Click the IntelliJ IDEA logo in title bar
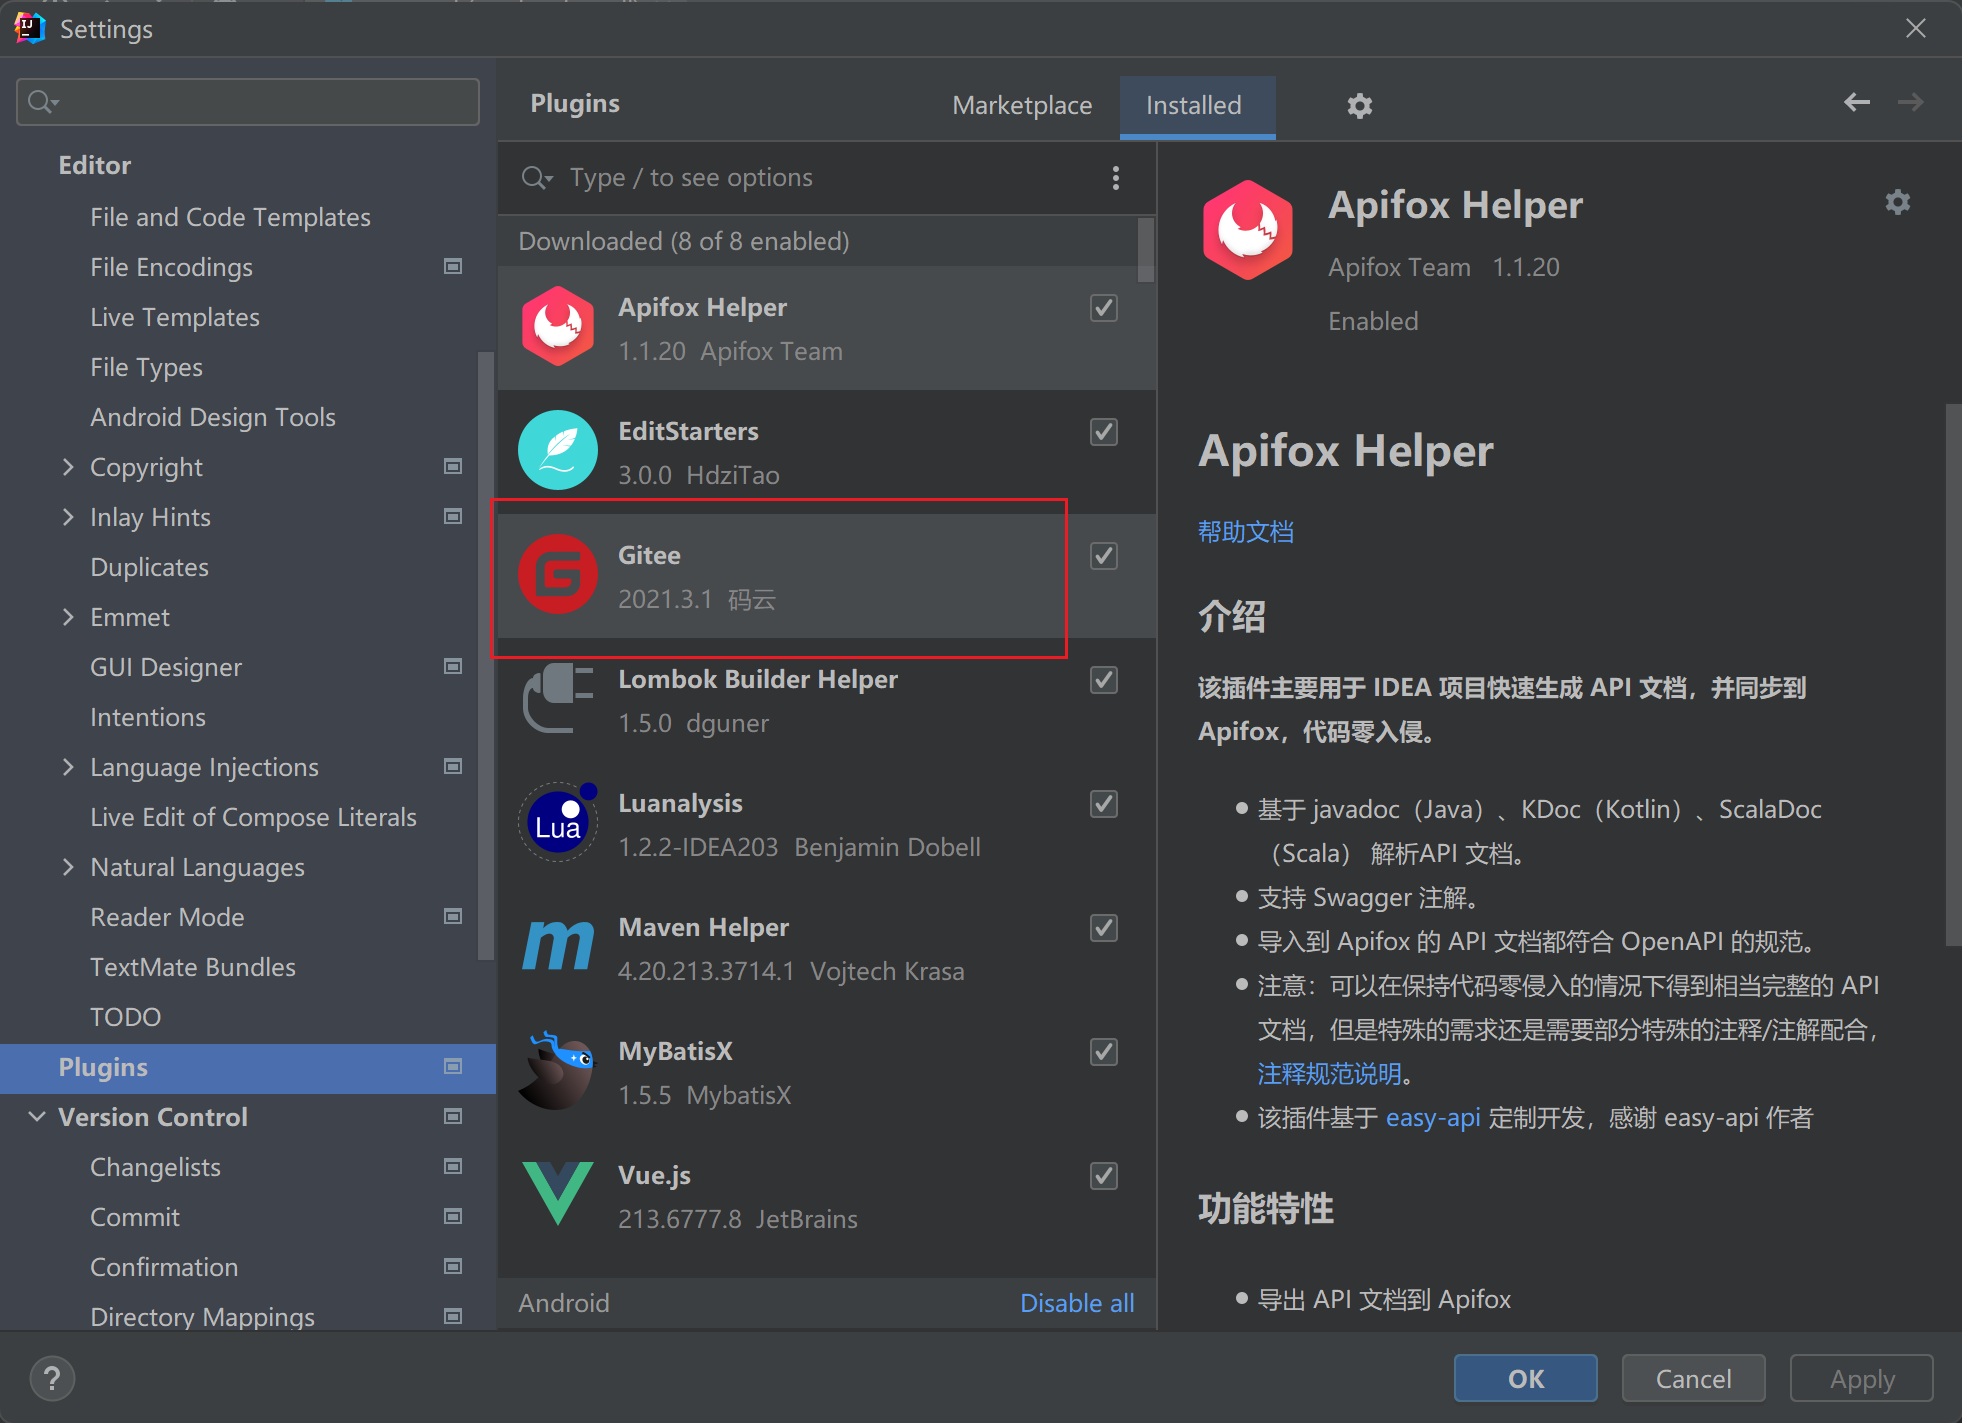 pos(30,28)
